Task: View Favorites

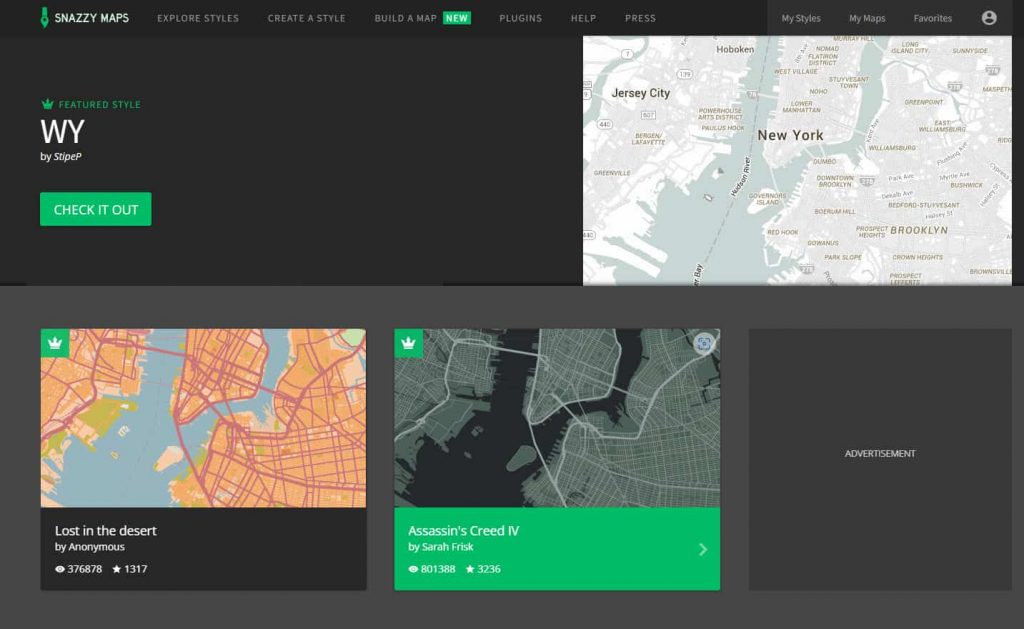Action: (932, 18)
